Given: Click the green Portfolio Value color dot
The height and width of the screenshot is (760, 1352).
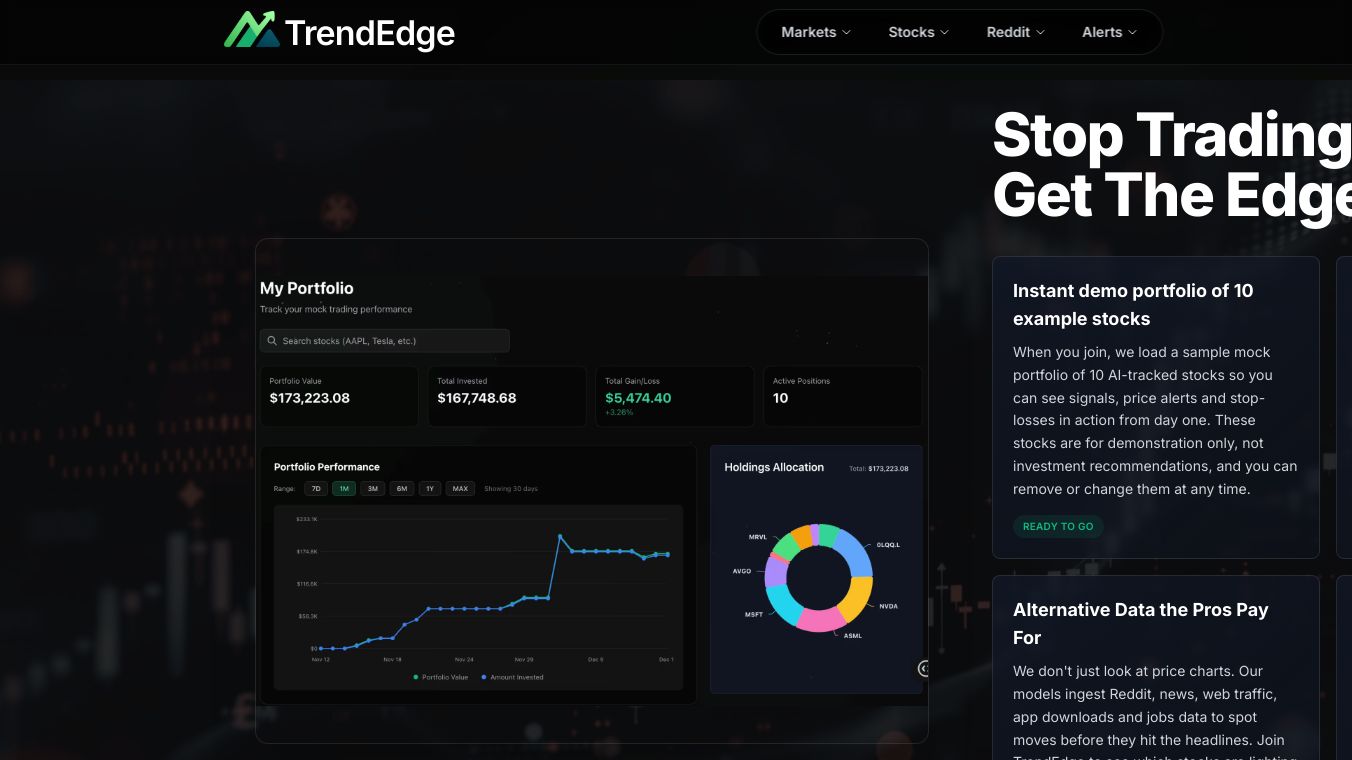Looking at the screenshot, I should [416, 677].
